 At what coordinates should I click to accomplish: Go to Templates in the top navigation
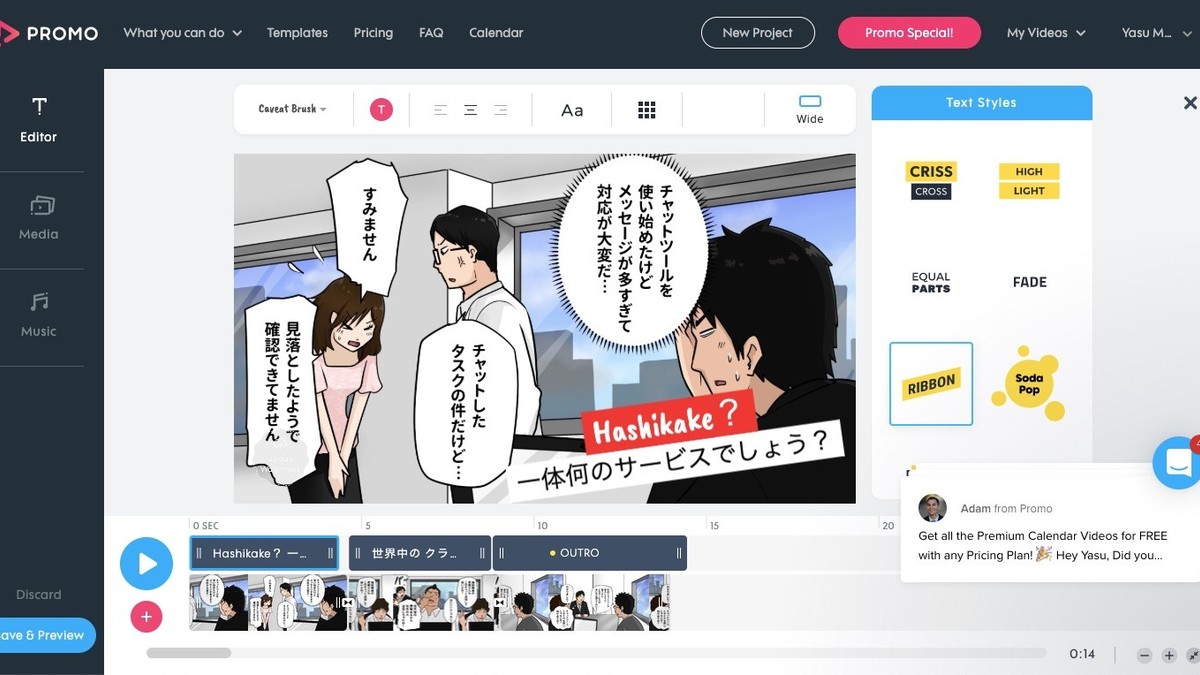[x=297, y=33]
